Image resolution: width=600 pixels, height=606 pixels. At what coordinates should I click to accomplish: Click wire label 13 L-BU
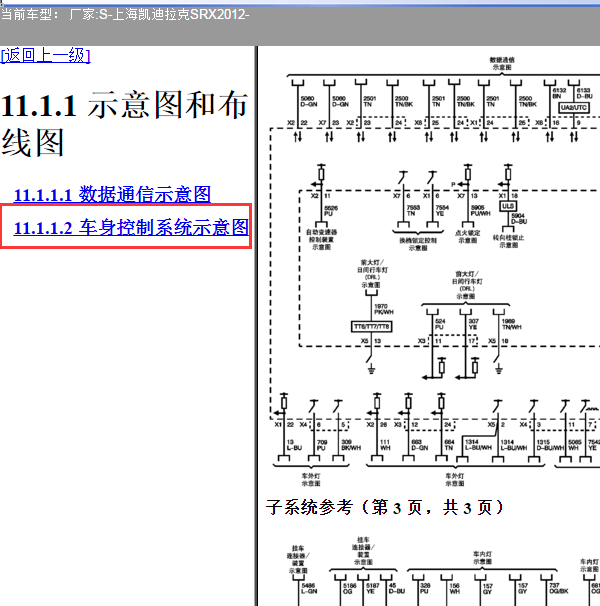click(x=294, y=445)
